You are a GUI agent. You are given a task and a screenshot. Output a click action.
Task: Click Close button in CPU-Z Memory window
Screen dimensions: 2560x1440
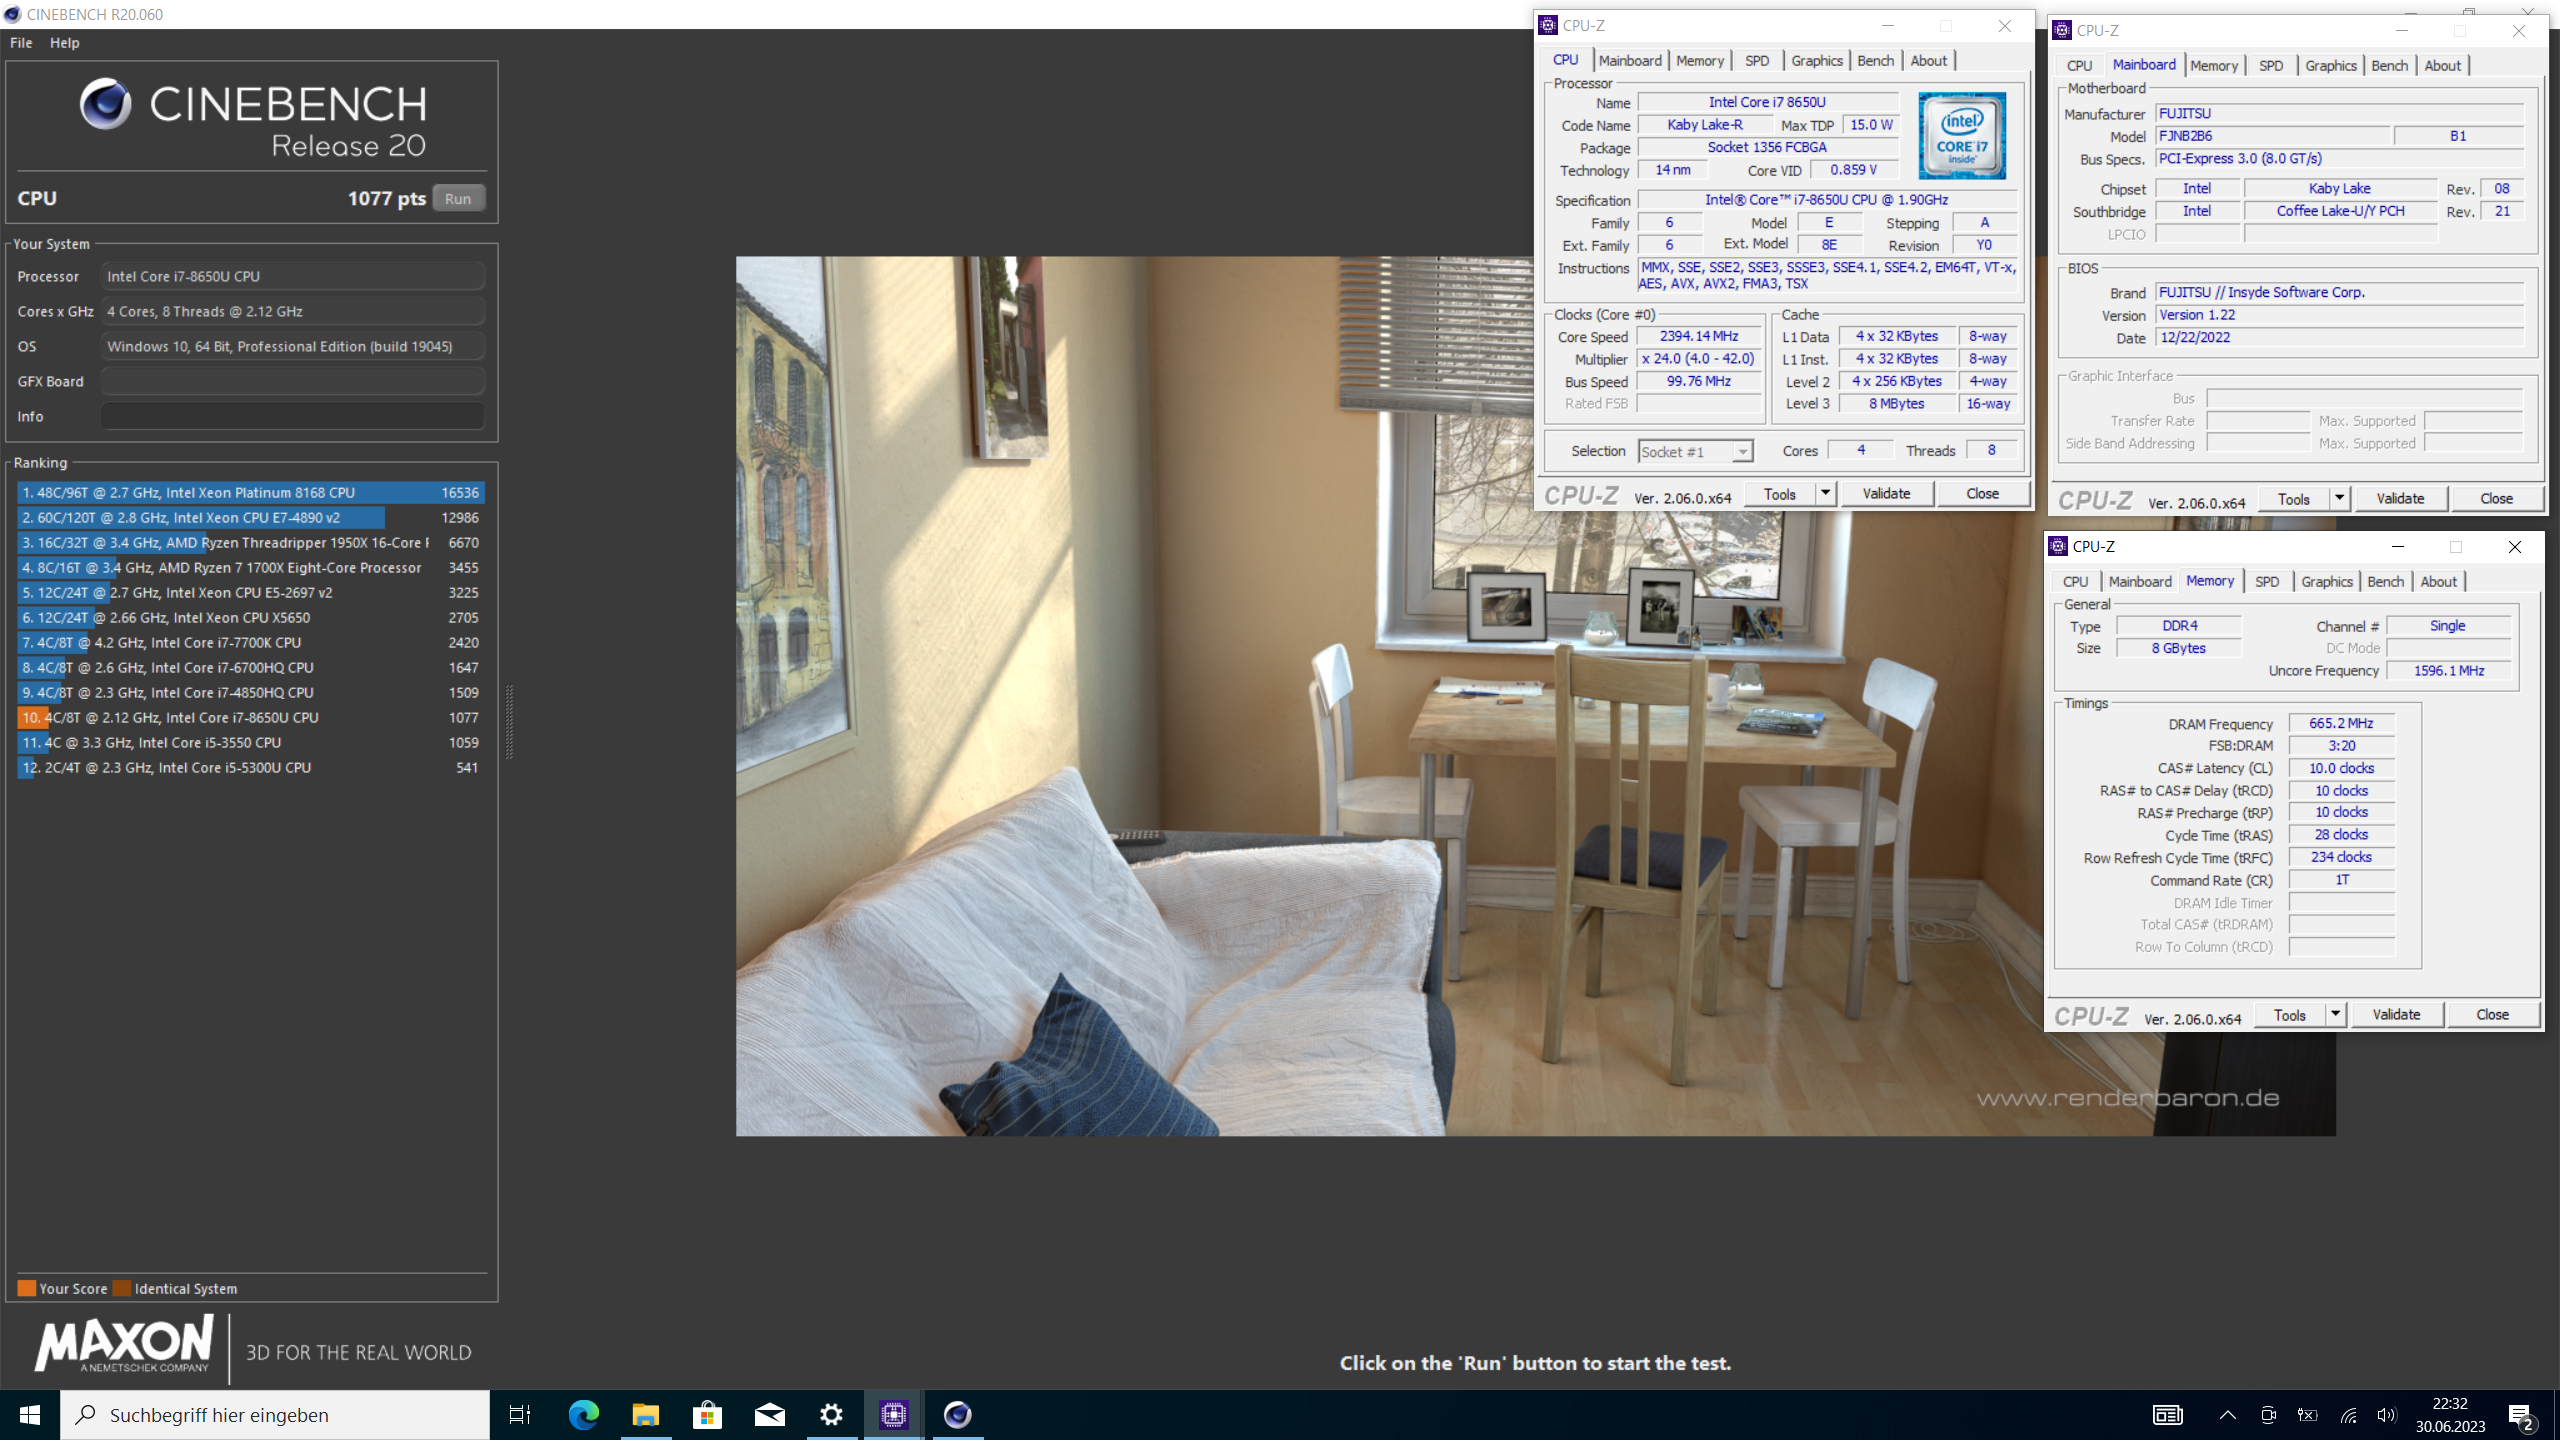[x=2492, y=1014]
